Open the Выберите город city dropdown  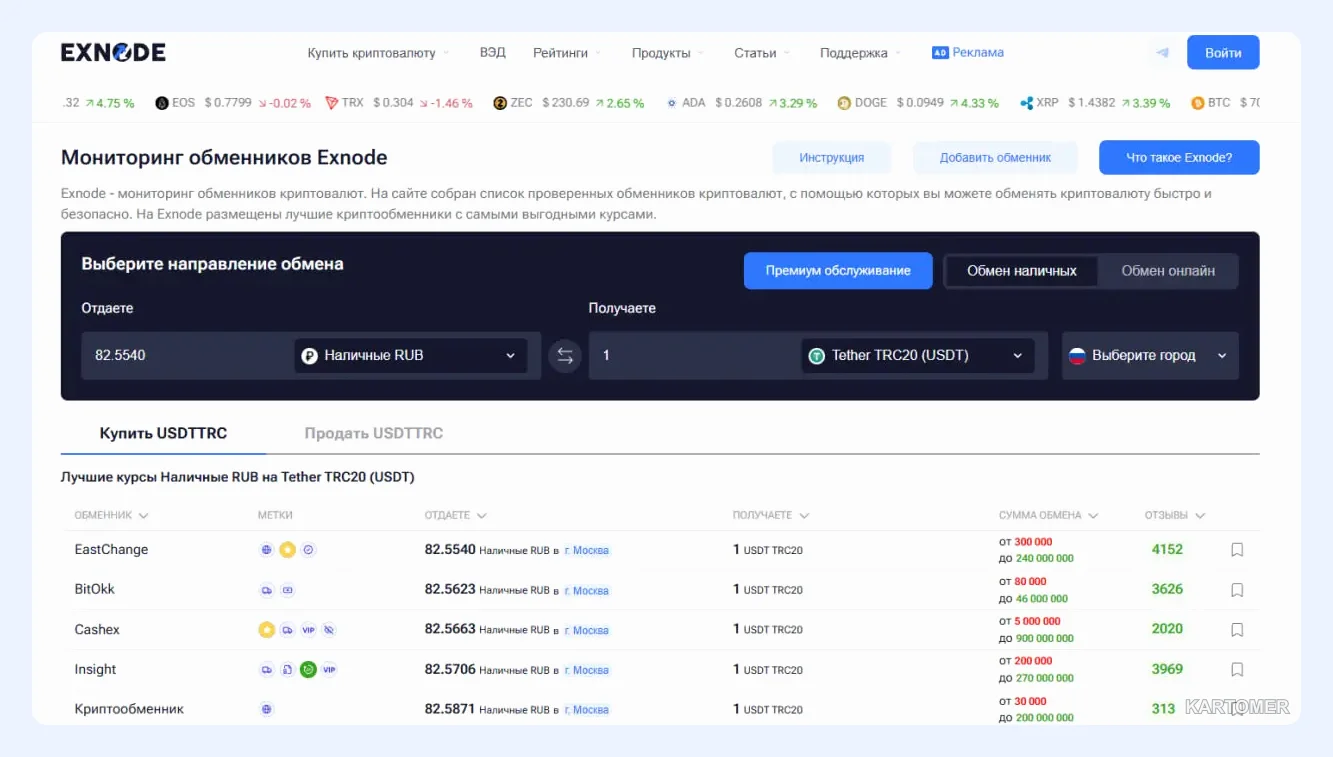coord(1150,356)
